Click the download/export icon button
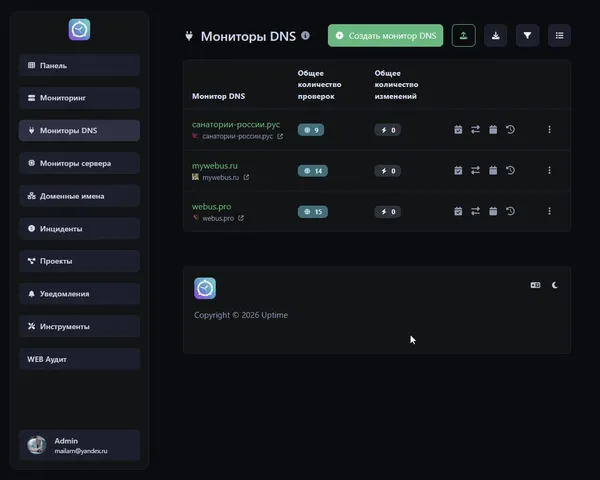Viewport: 600px width, 480px height. 495,36
